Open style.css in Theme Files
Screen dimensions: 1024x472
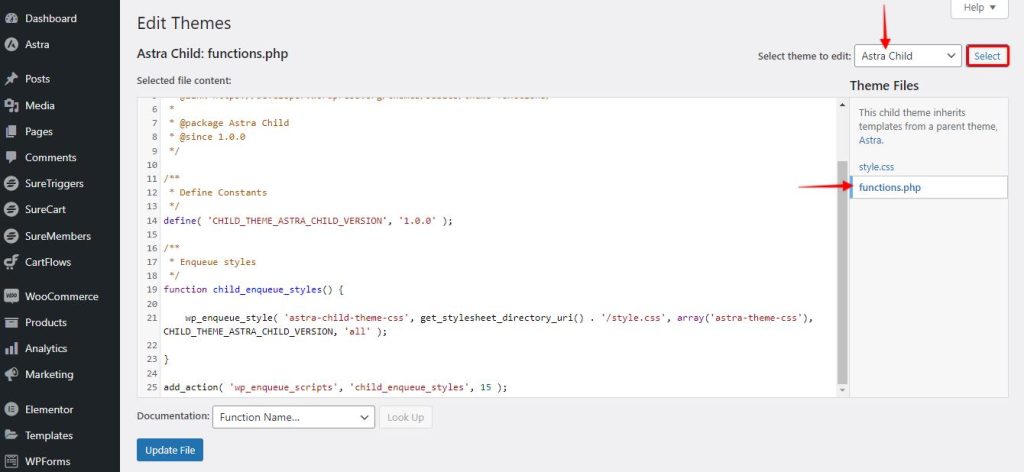(x=876, y=166)
